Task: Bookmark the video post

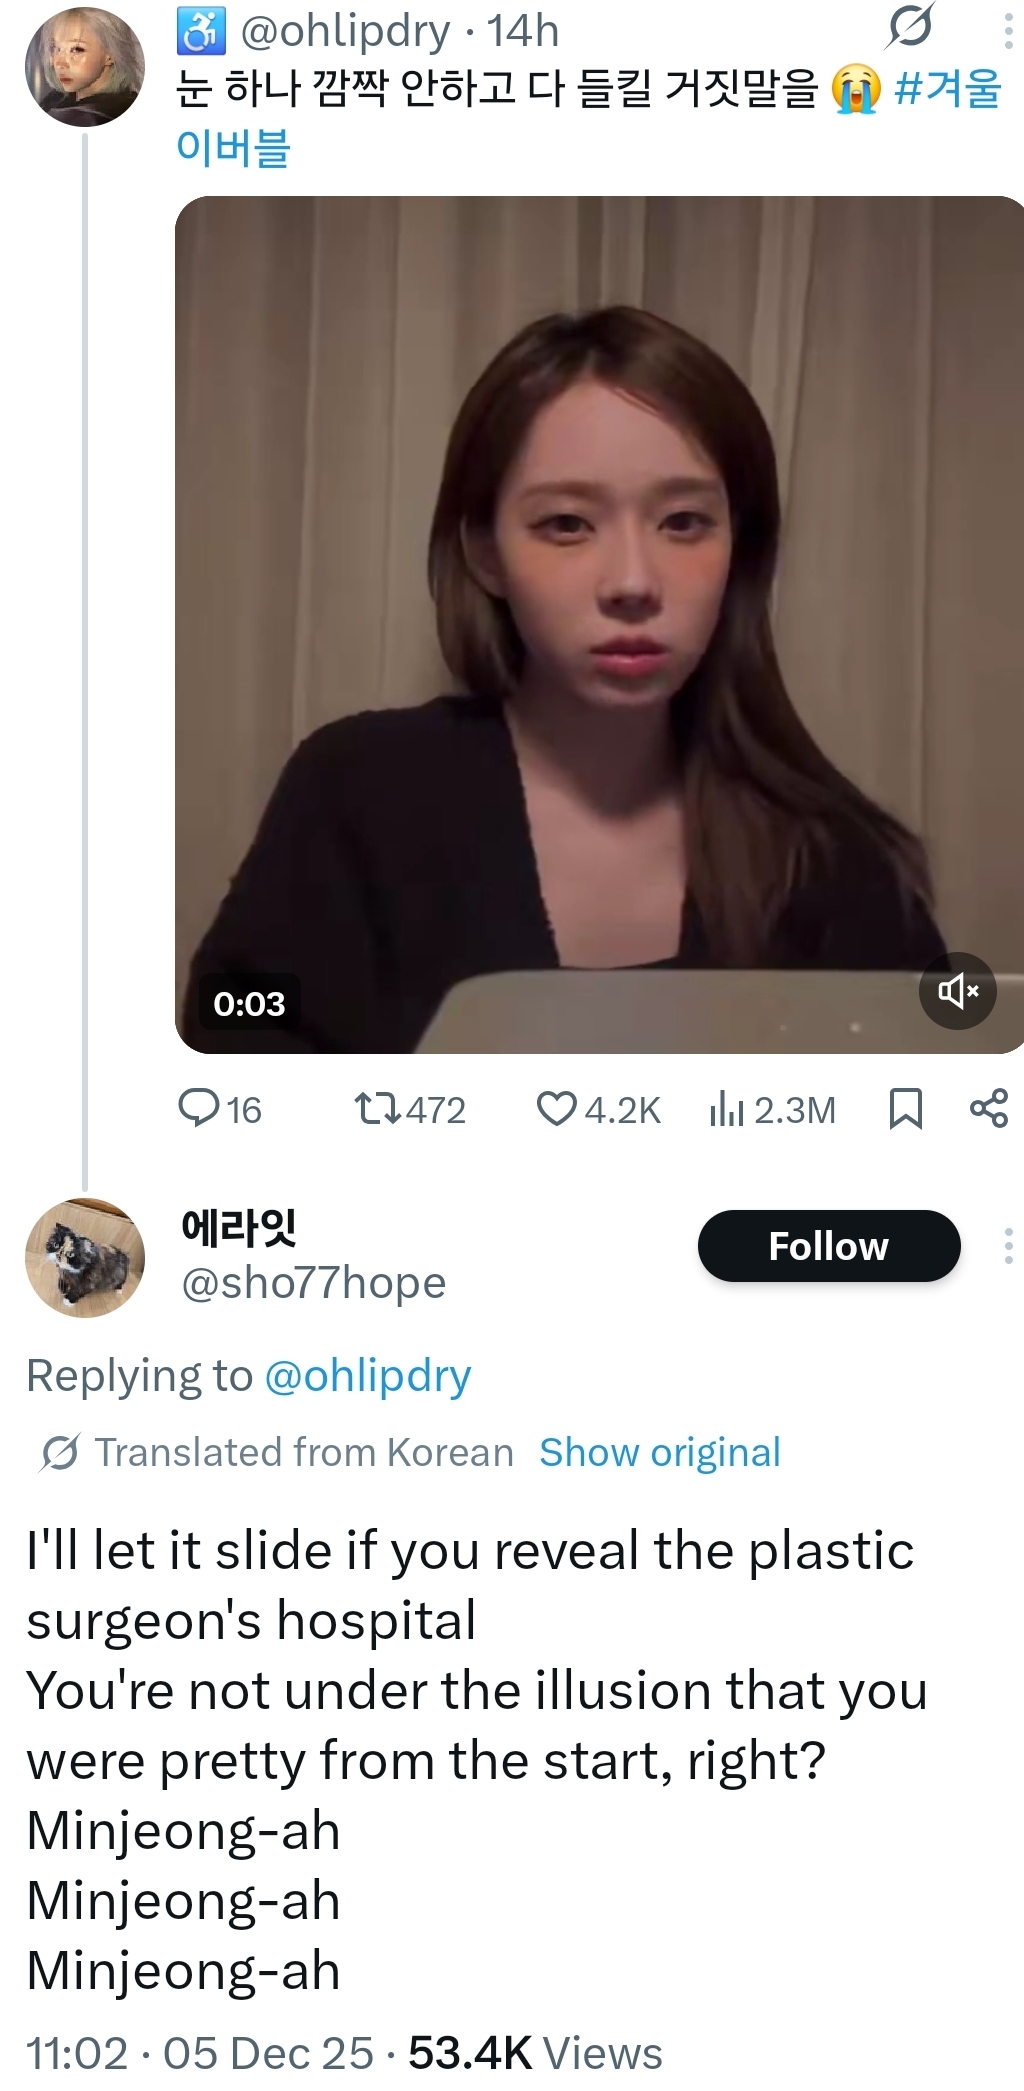Action: (905, 1108)
